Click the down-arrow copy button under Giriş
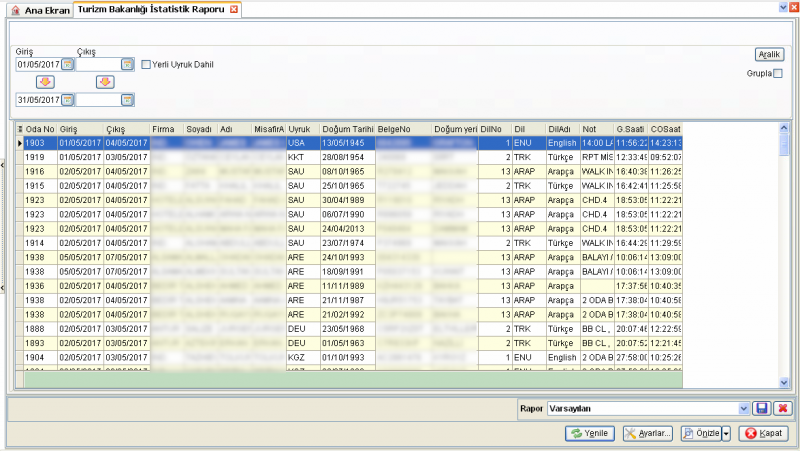This screenshot has width=800, height=451. [45, 82]
